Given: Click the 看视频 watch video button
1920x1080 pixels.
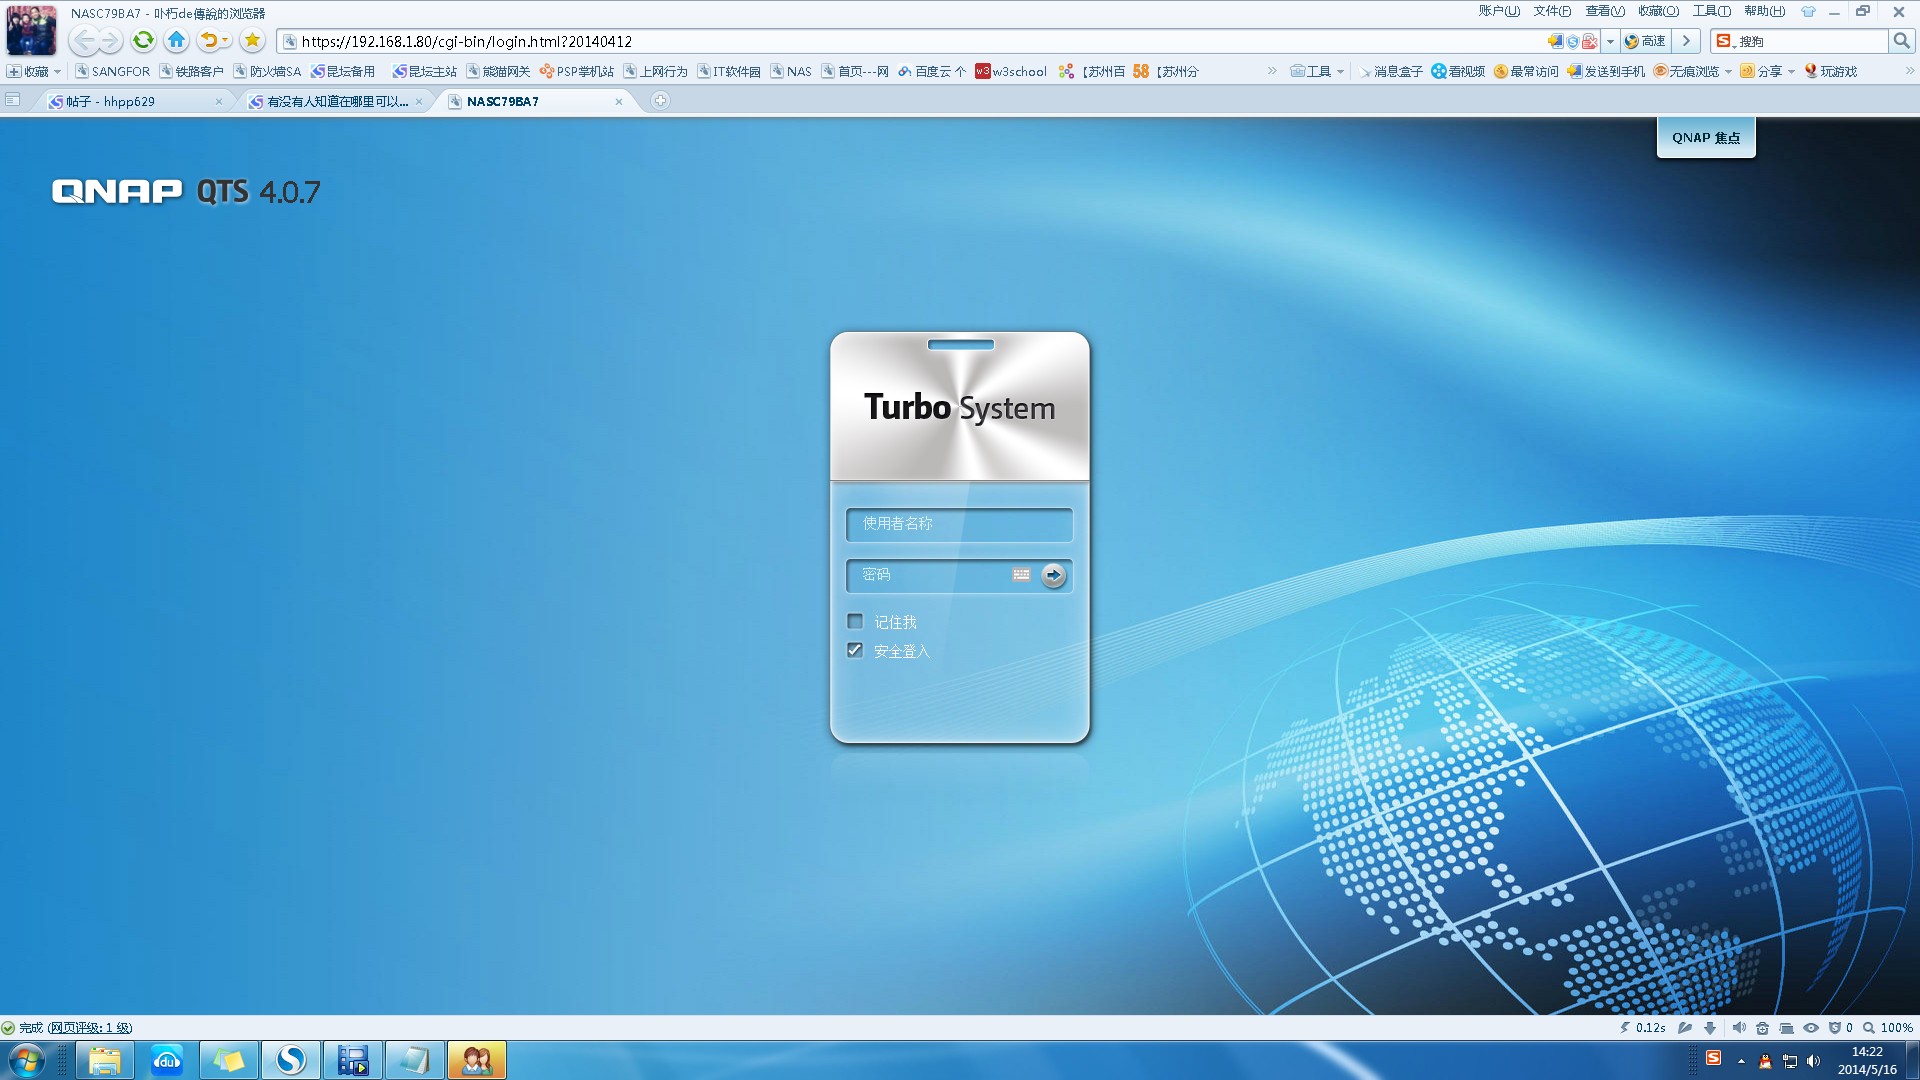Looking at the screenshot, I should click(1458, 72).
